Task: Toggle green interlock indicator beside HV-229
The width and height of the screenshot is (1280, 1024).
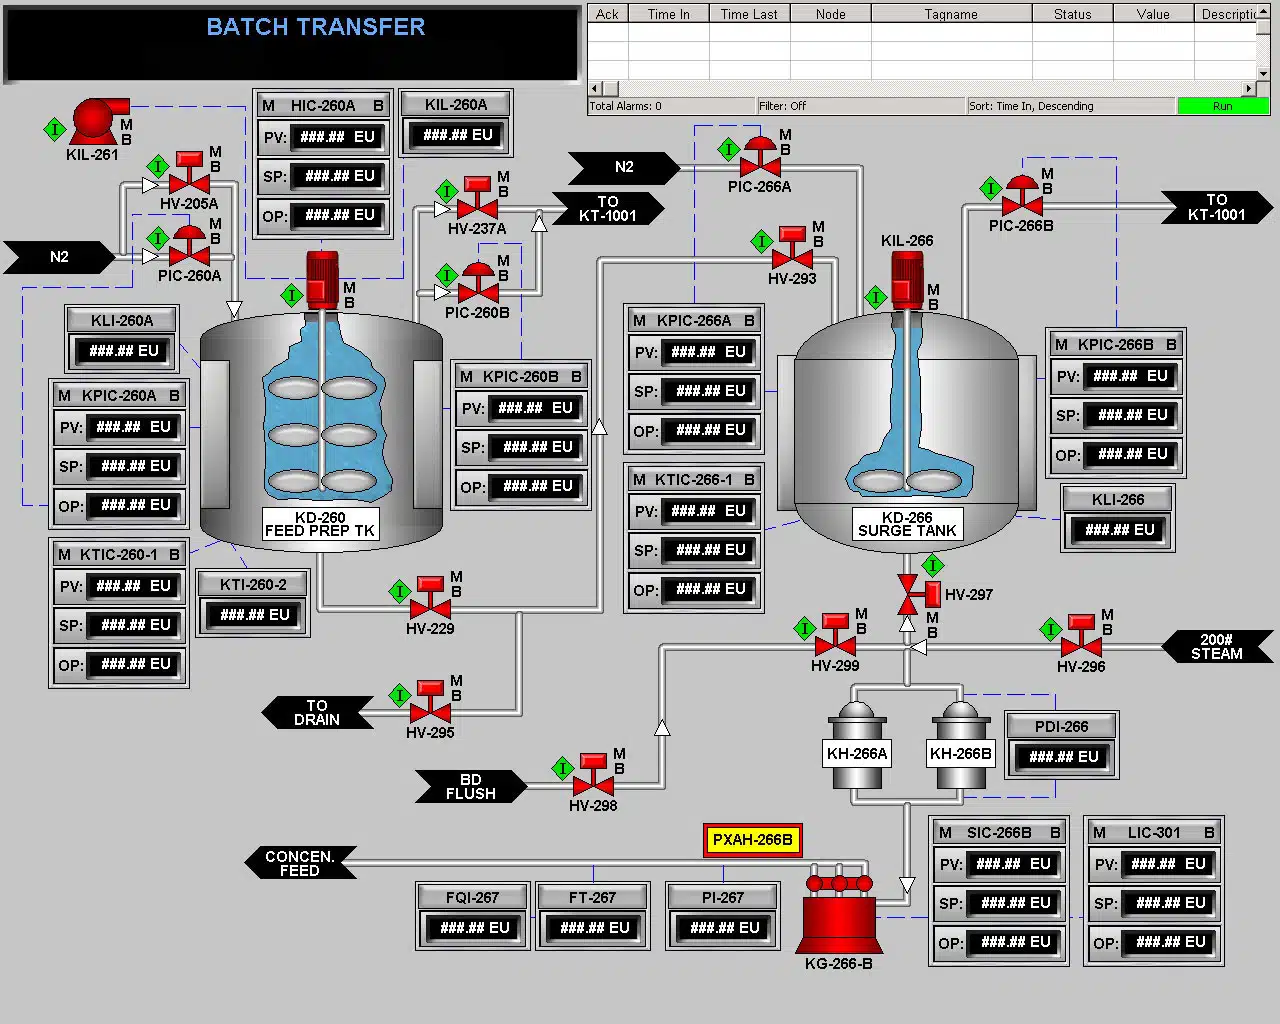Action: tap(400, 591)
